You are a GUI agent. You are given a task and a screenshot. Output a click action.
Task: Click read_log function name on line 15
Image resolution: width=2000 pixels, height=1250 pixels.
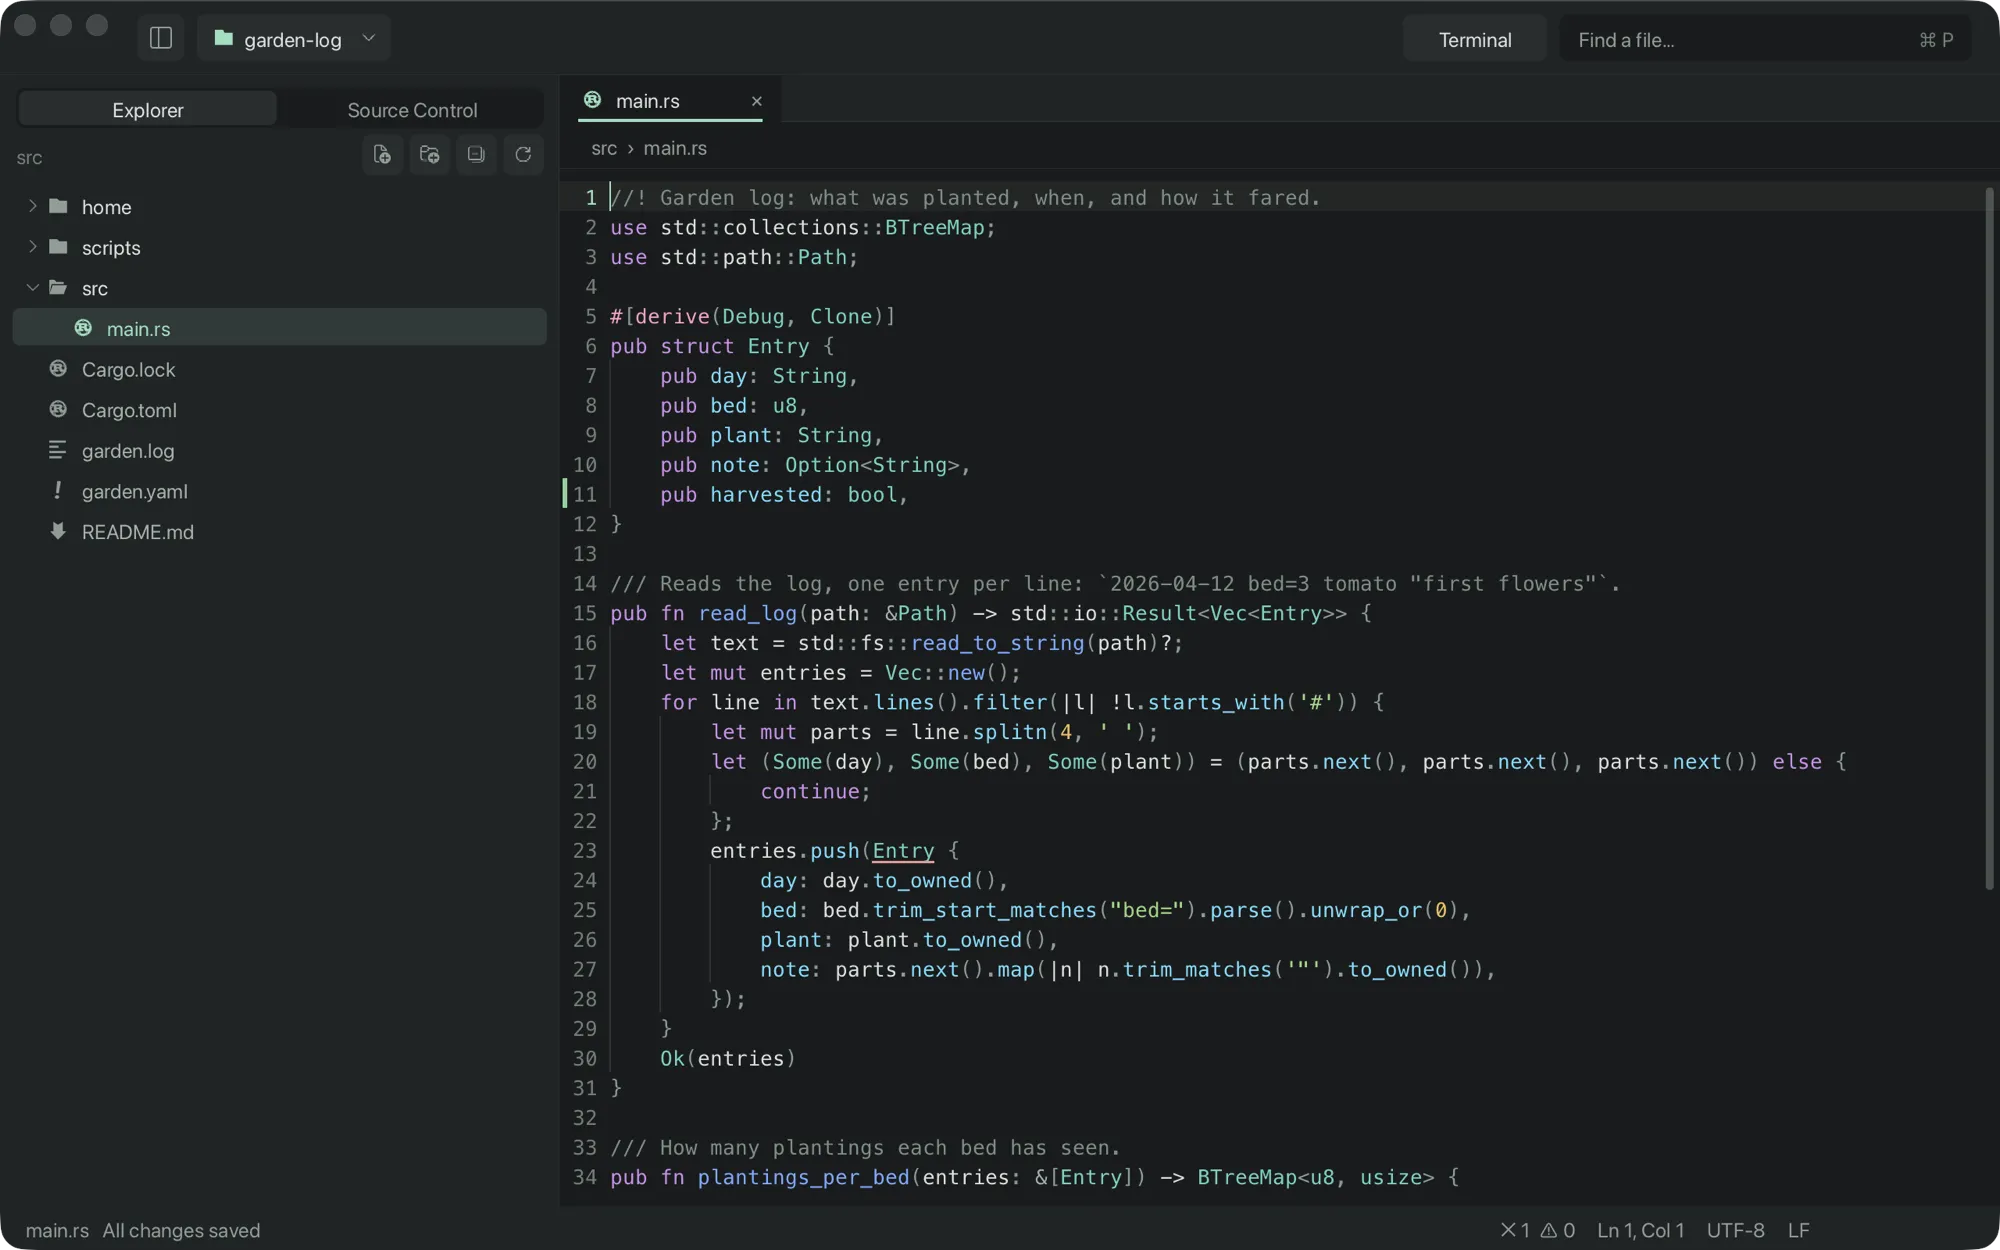coord(747,613)
